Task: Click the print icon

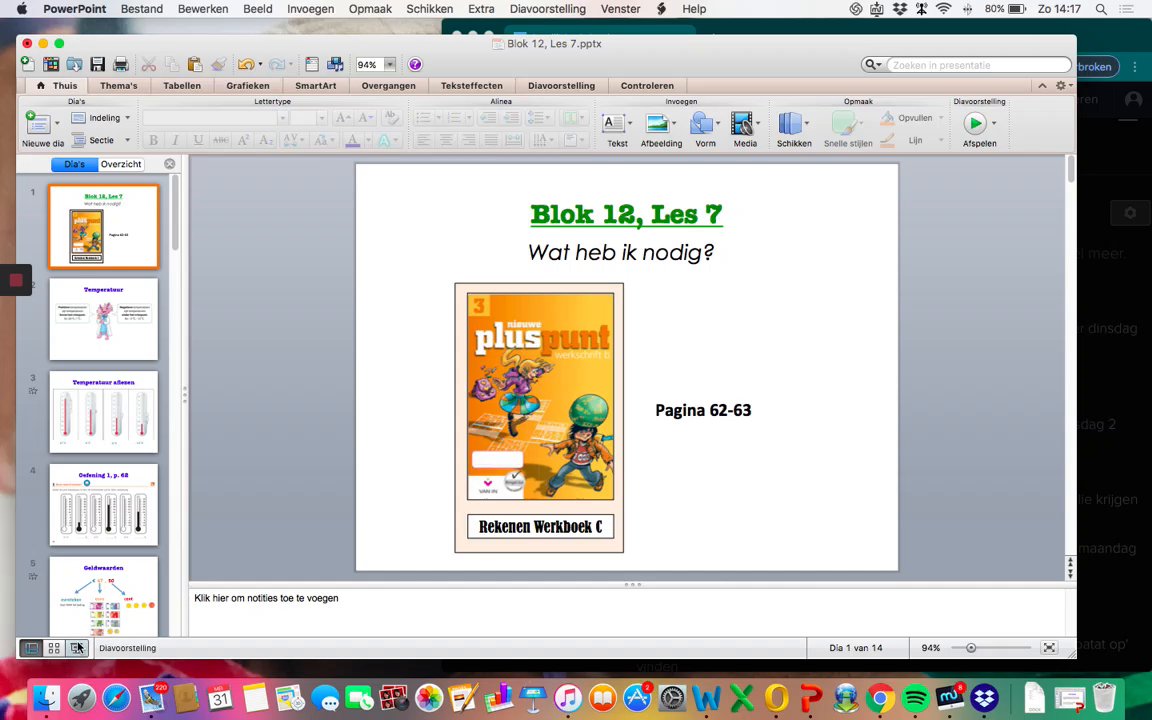Action: coord(120,64)
